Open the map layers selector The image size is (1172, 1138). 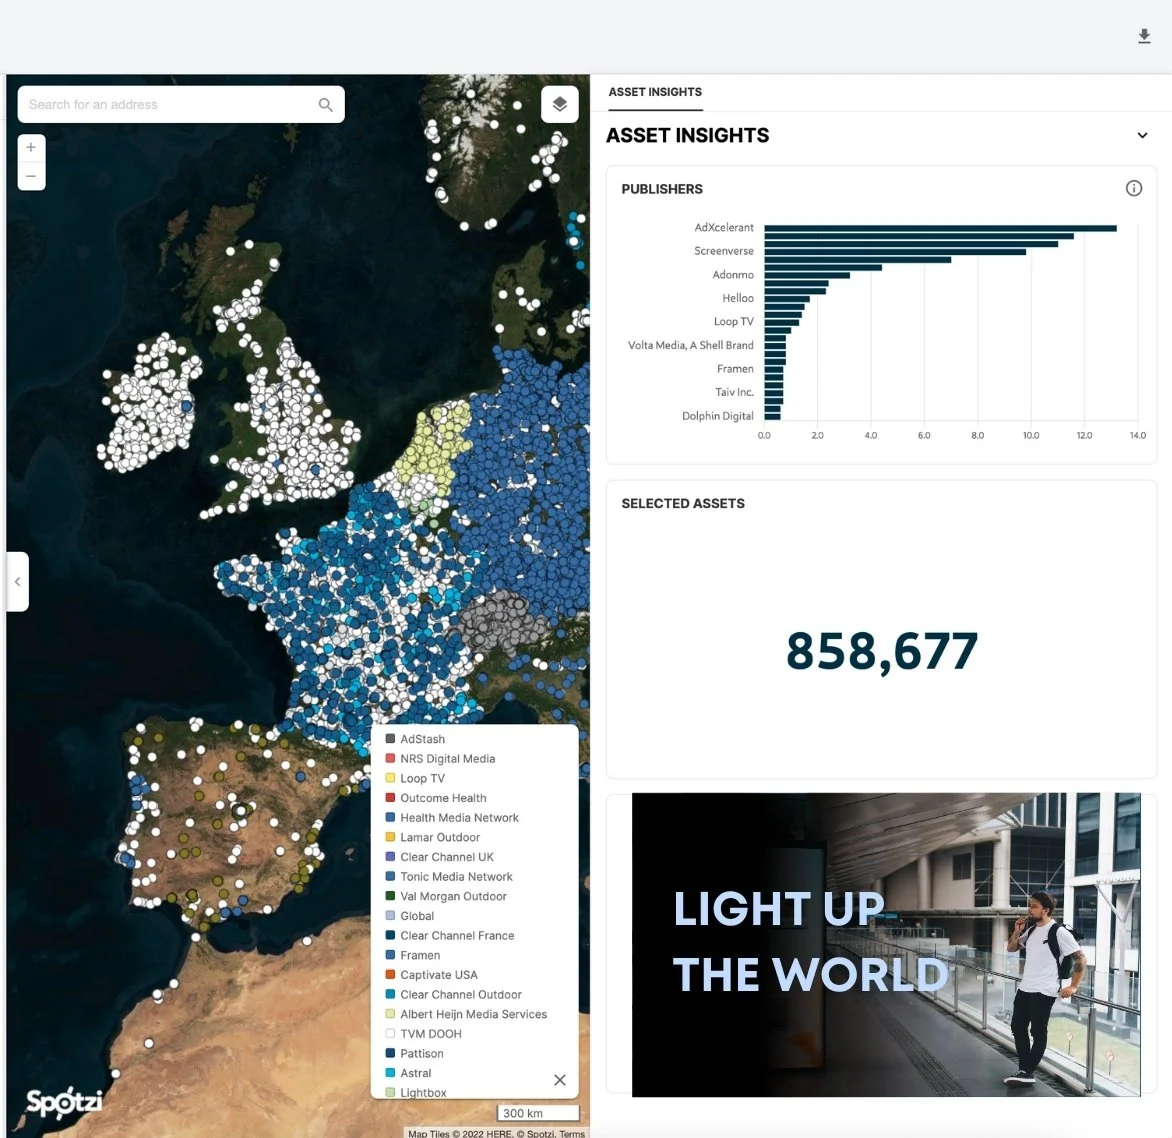559,104
